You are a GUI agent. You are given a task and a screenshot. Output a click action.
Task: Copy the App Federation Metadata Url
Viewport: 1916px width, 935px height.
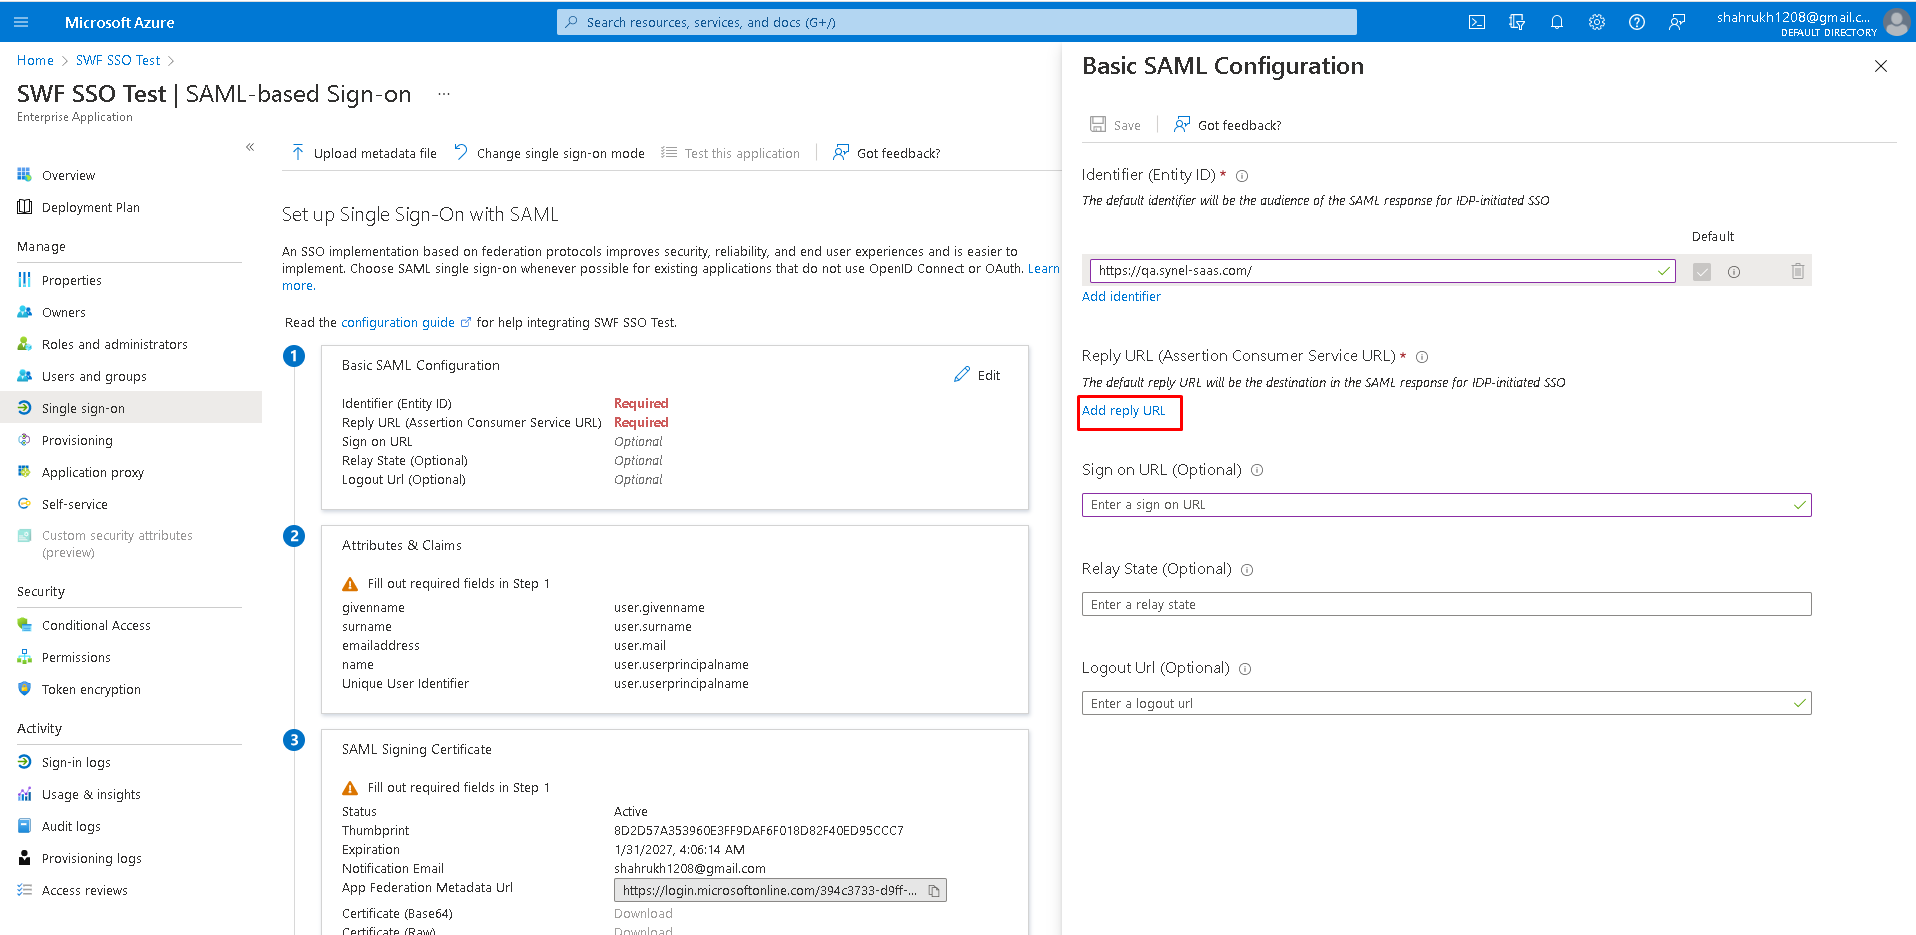(x=934, y=891)
